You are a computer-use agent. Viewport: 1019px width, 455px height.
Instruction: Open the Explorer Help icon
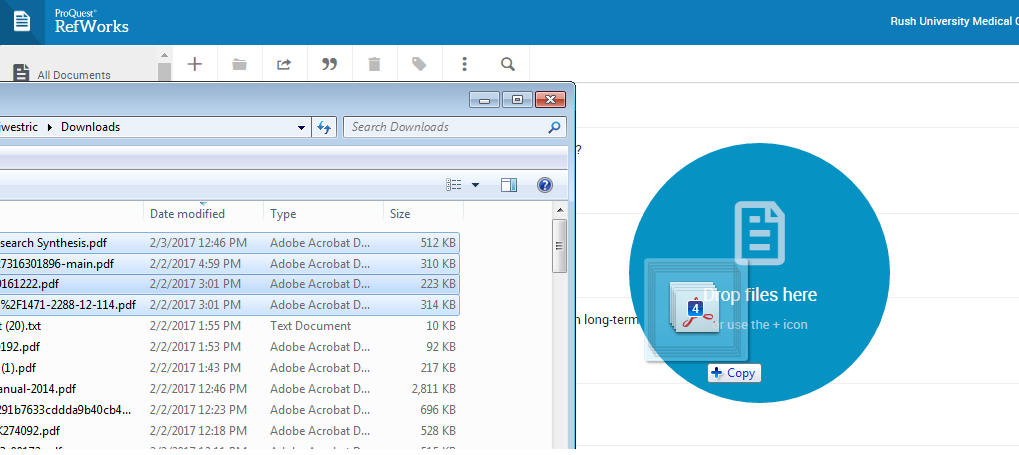pyautogui.click(x=545, y=185)
